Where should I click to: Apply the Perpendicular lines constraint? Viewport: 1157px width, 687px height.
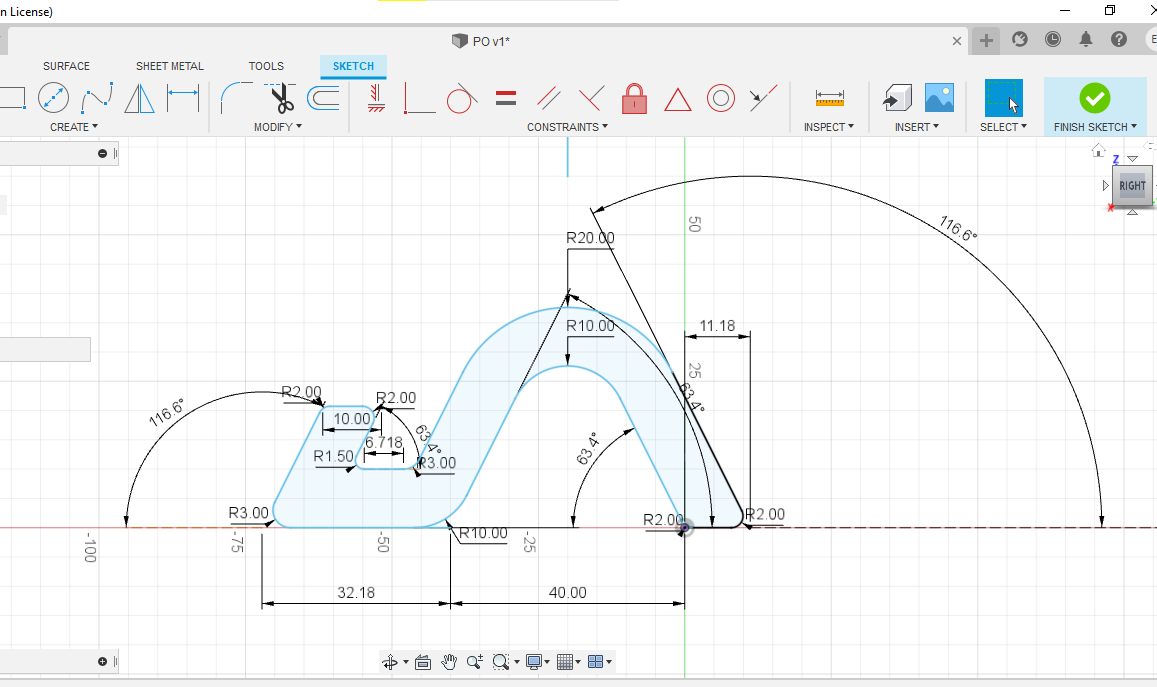click(x=591, y=98)
